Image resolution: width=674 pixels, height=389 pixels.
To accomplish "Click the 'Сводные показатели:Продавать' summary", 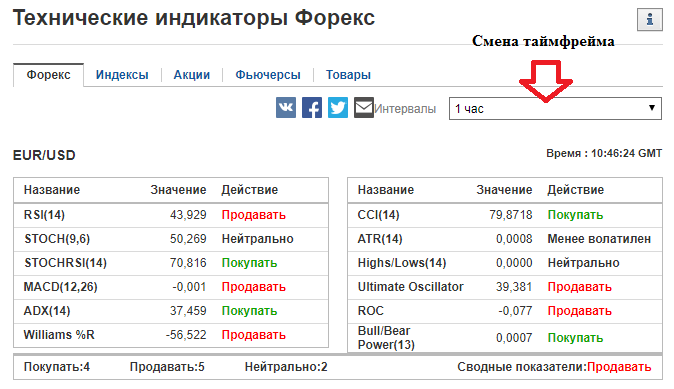I will [554, 367].
